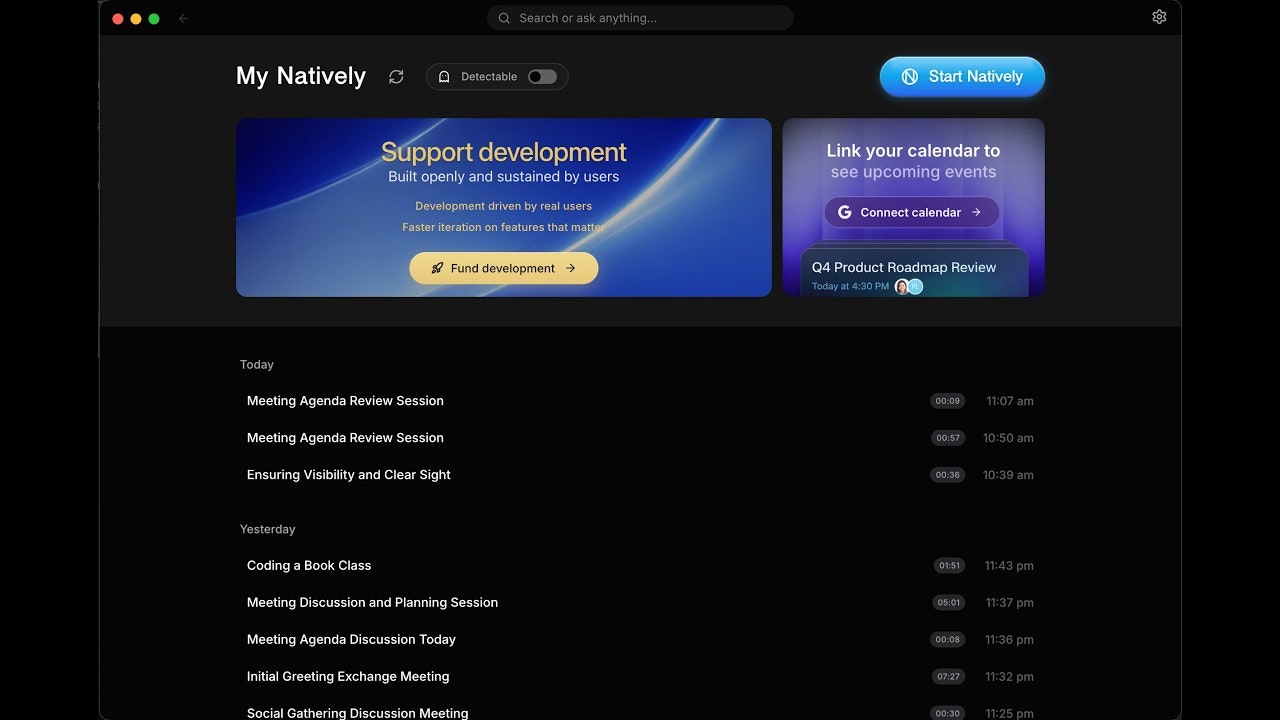Click the refresh icon beside My Natively
Viewport: 1280px width, 720px height.
396,77
